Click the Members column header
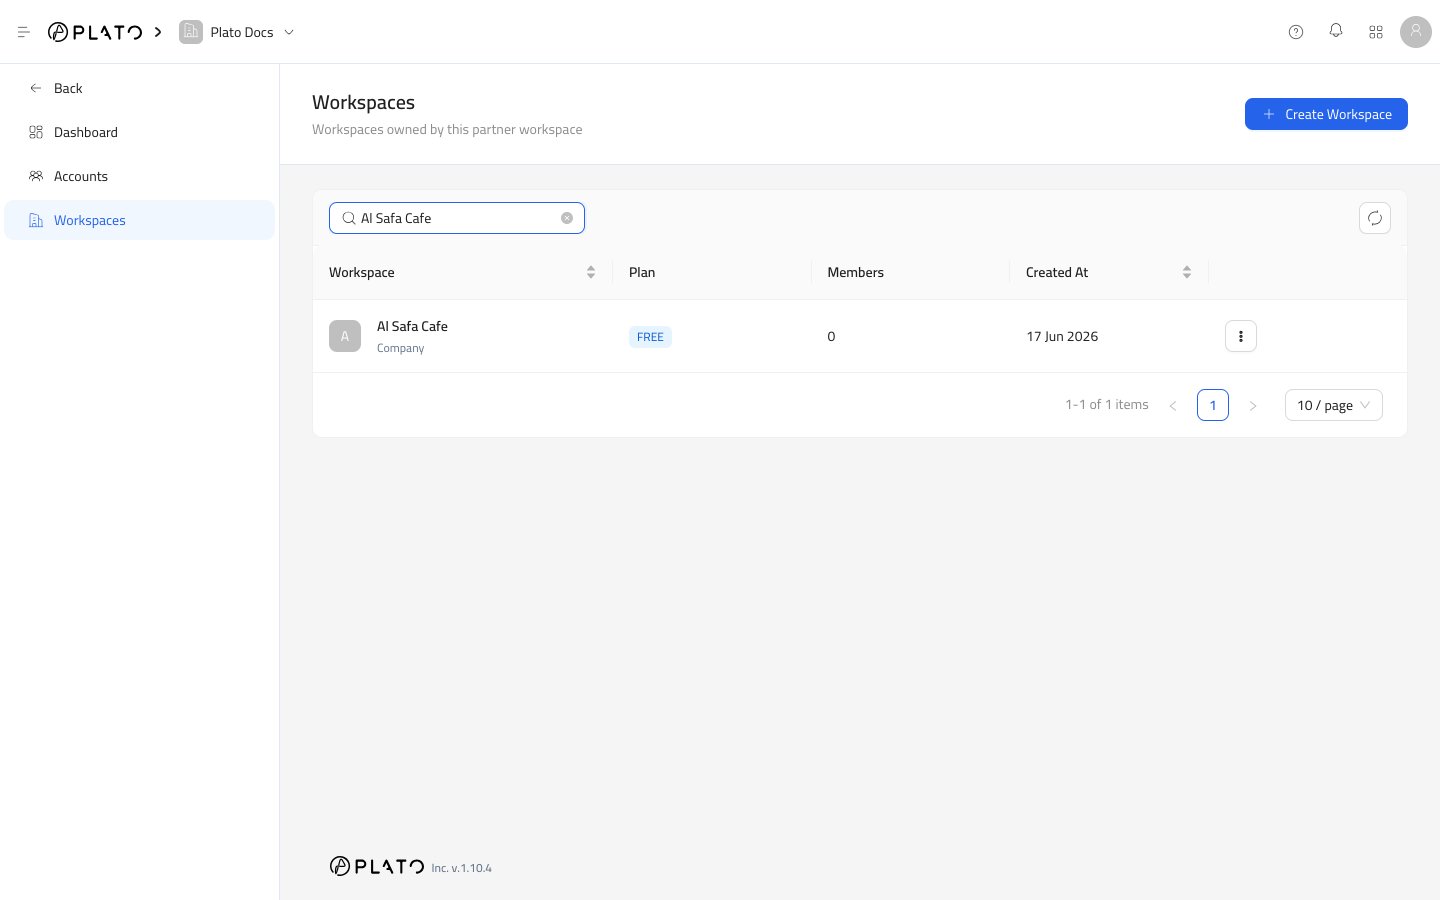1440x900 pixels. [856, 272]
